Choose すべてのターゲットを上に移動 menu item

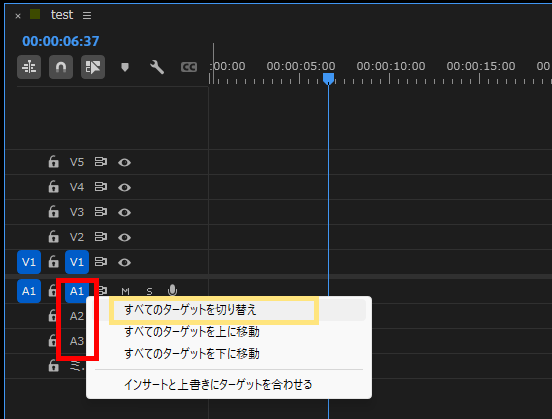coord(229,332)
